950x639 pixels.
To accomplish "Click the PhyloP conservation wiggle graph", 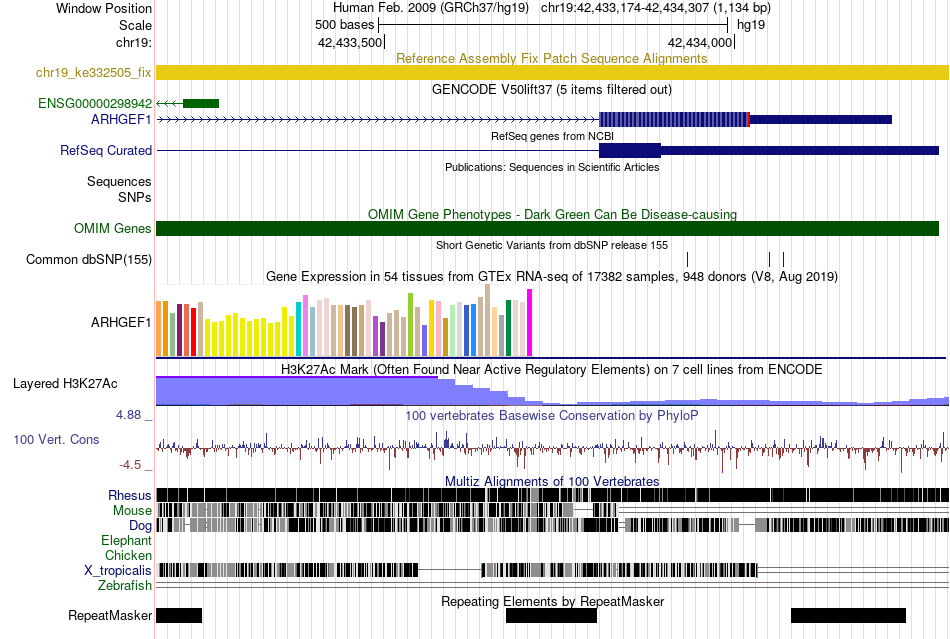I will point(552,449).
